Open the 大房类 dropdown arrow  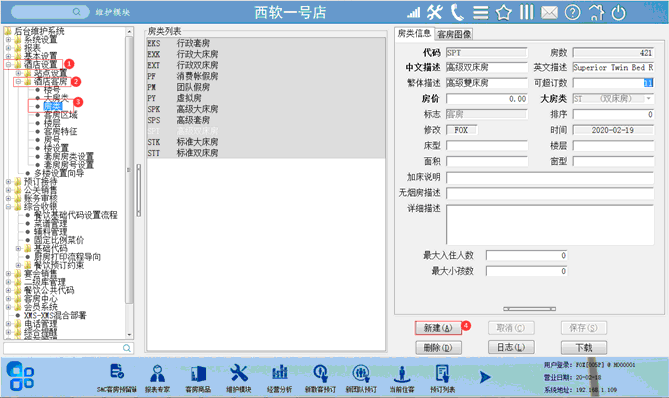[x=649, y=99]
